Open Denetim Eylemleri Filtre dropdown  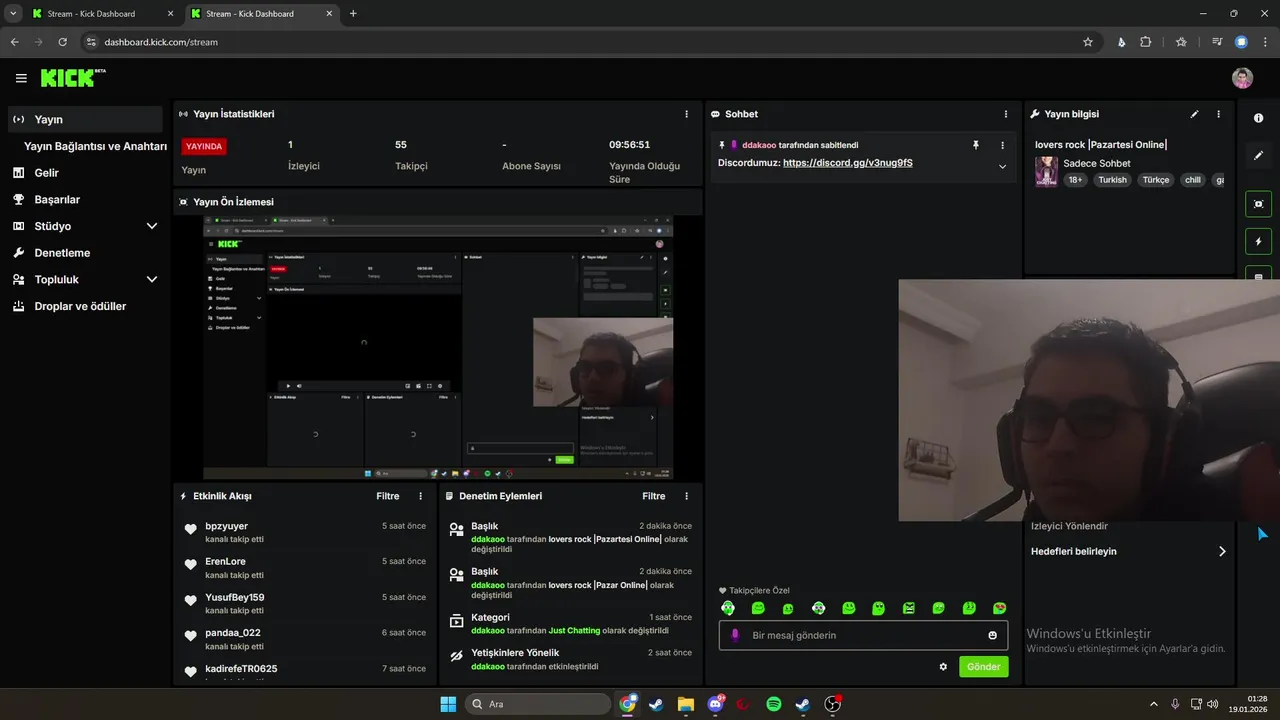pyautogui.click(x=654, y=496)
